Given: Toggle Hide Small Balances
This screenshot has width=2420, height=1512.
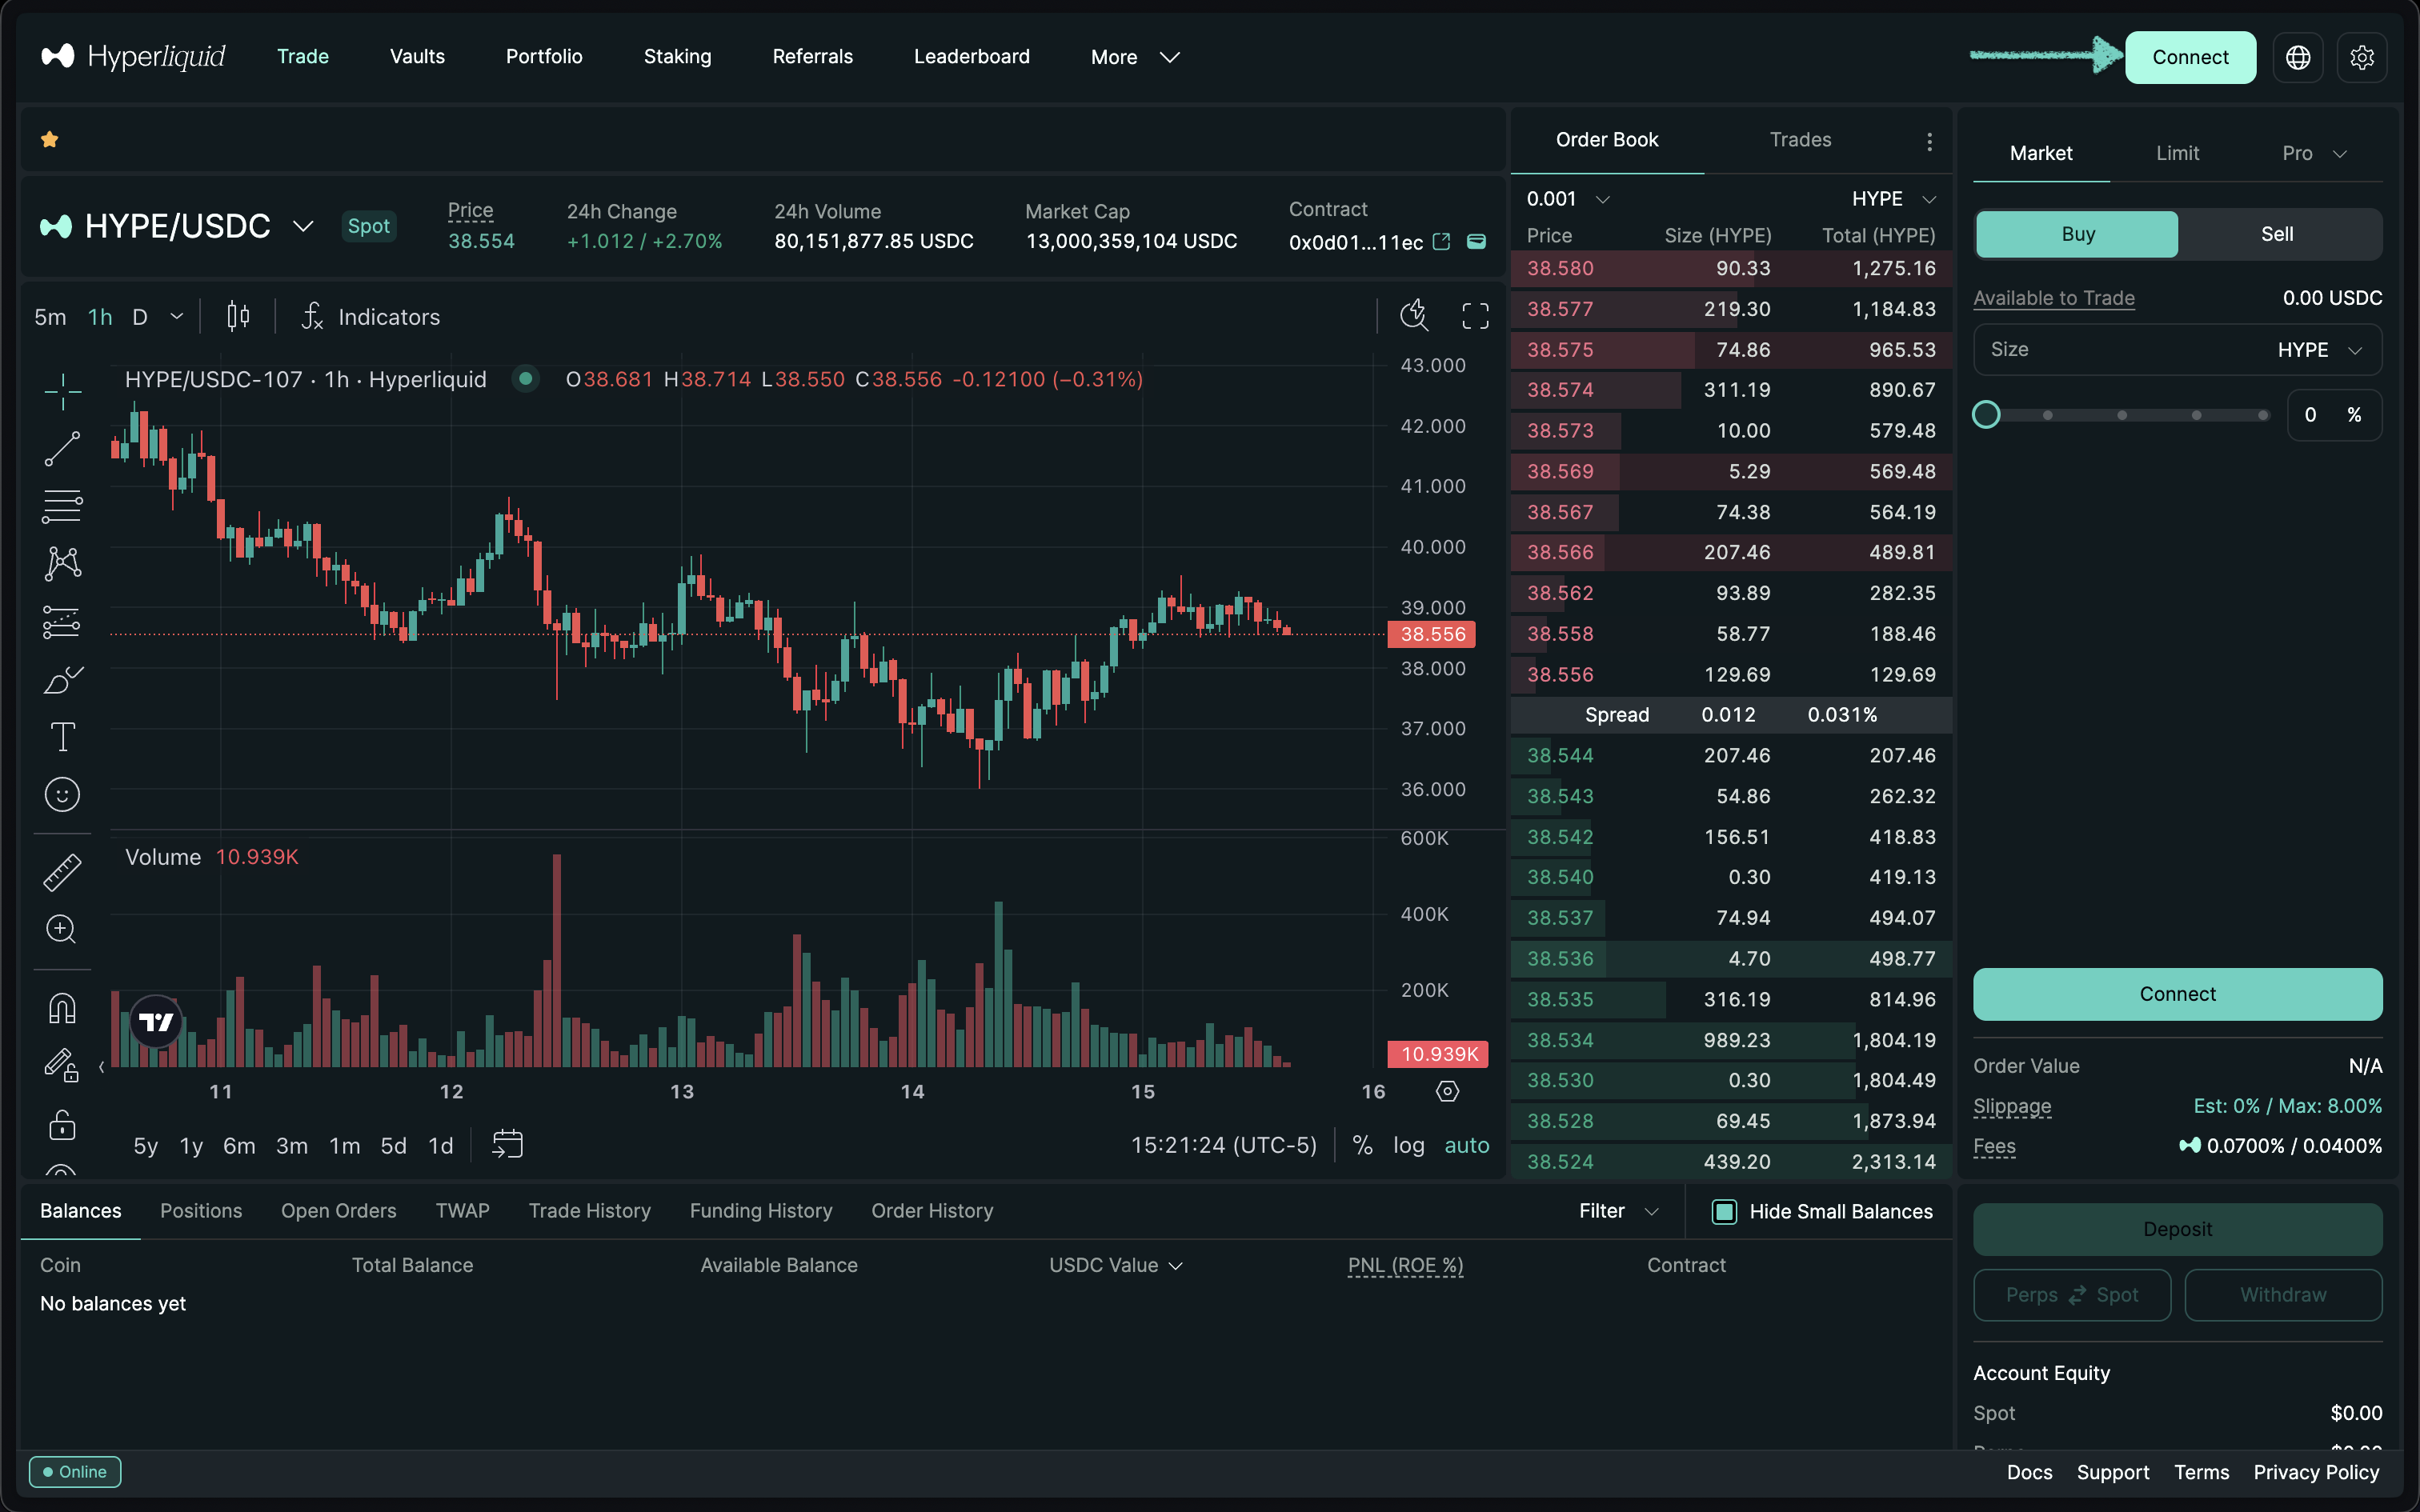Looking at the screenshot, I should (1724, 1211).
